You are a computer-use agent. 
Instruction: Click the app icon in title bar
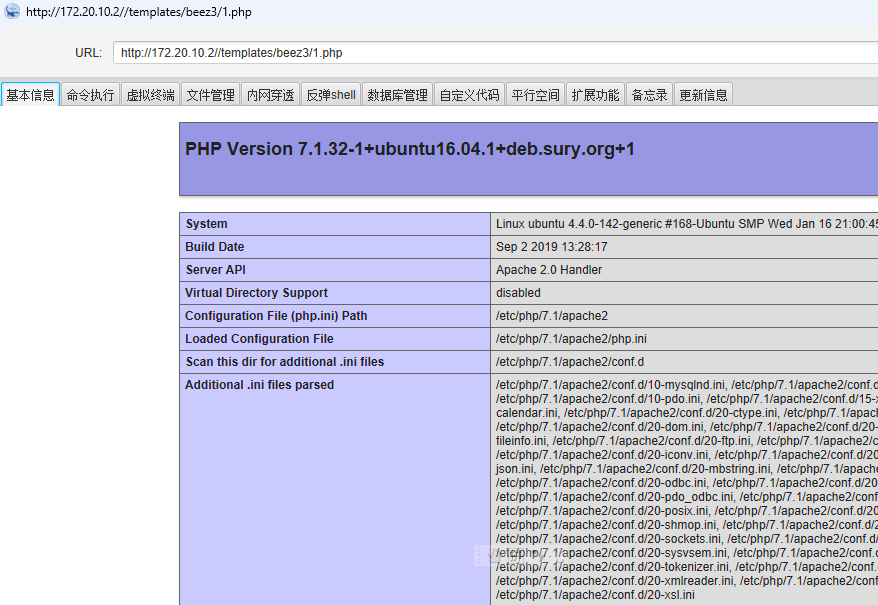coord(12,11)
